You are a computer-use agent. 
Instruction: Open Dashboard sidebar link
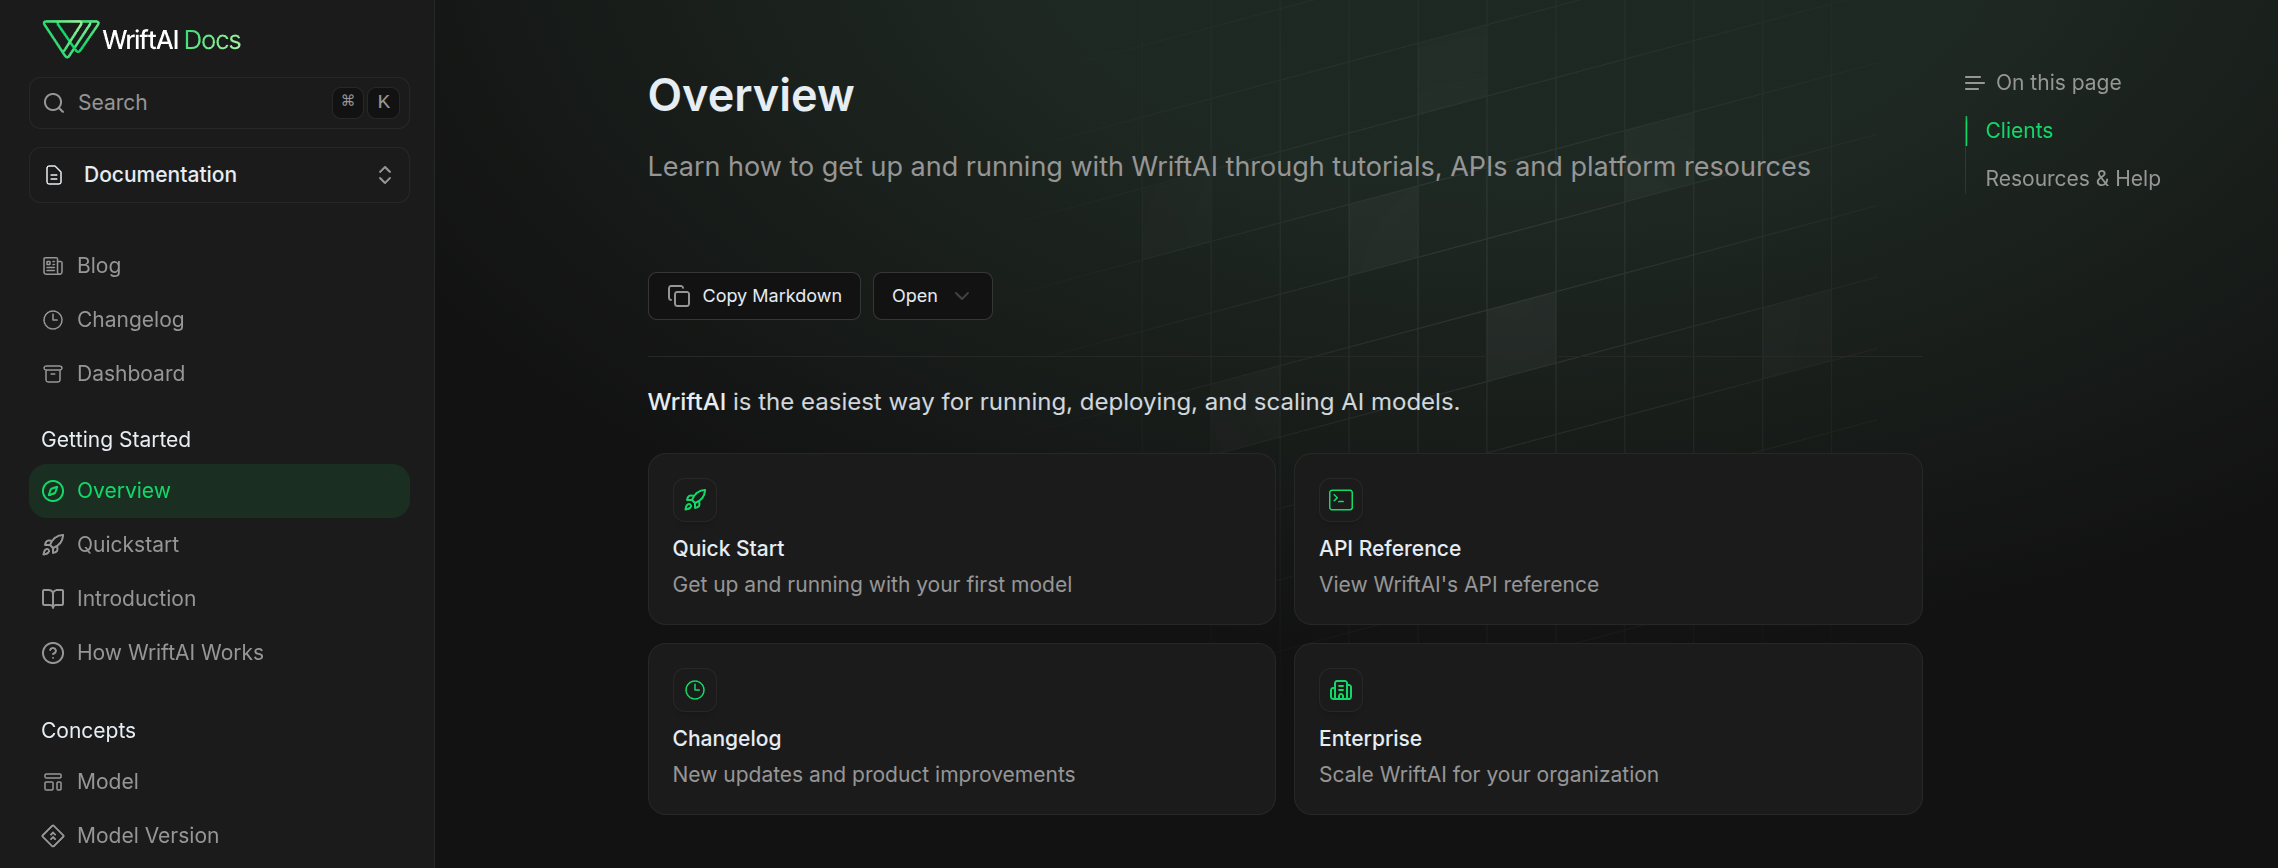(x=219, y=374)
